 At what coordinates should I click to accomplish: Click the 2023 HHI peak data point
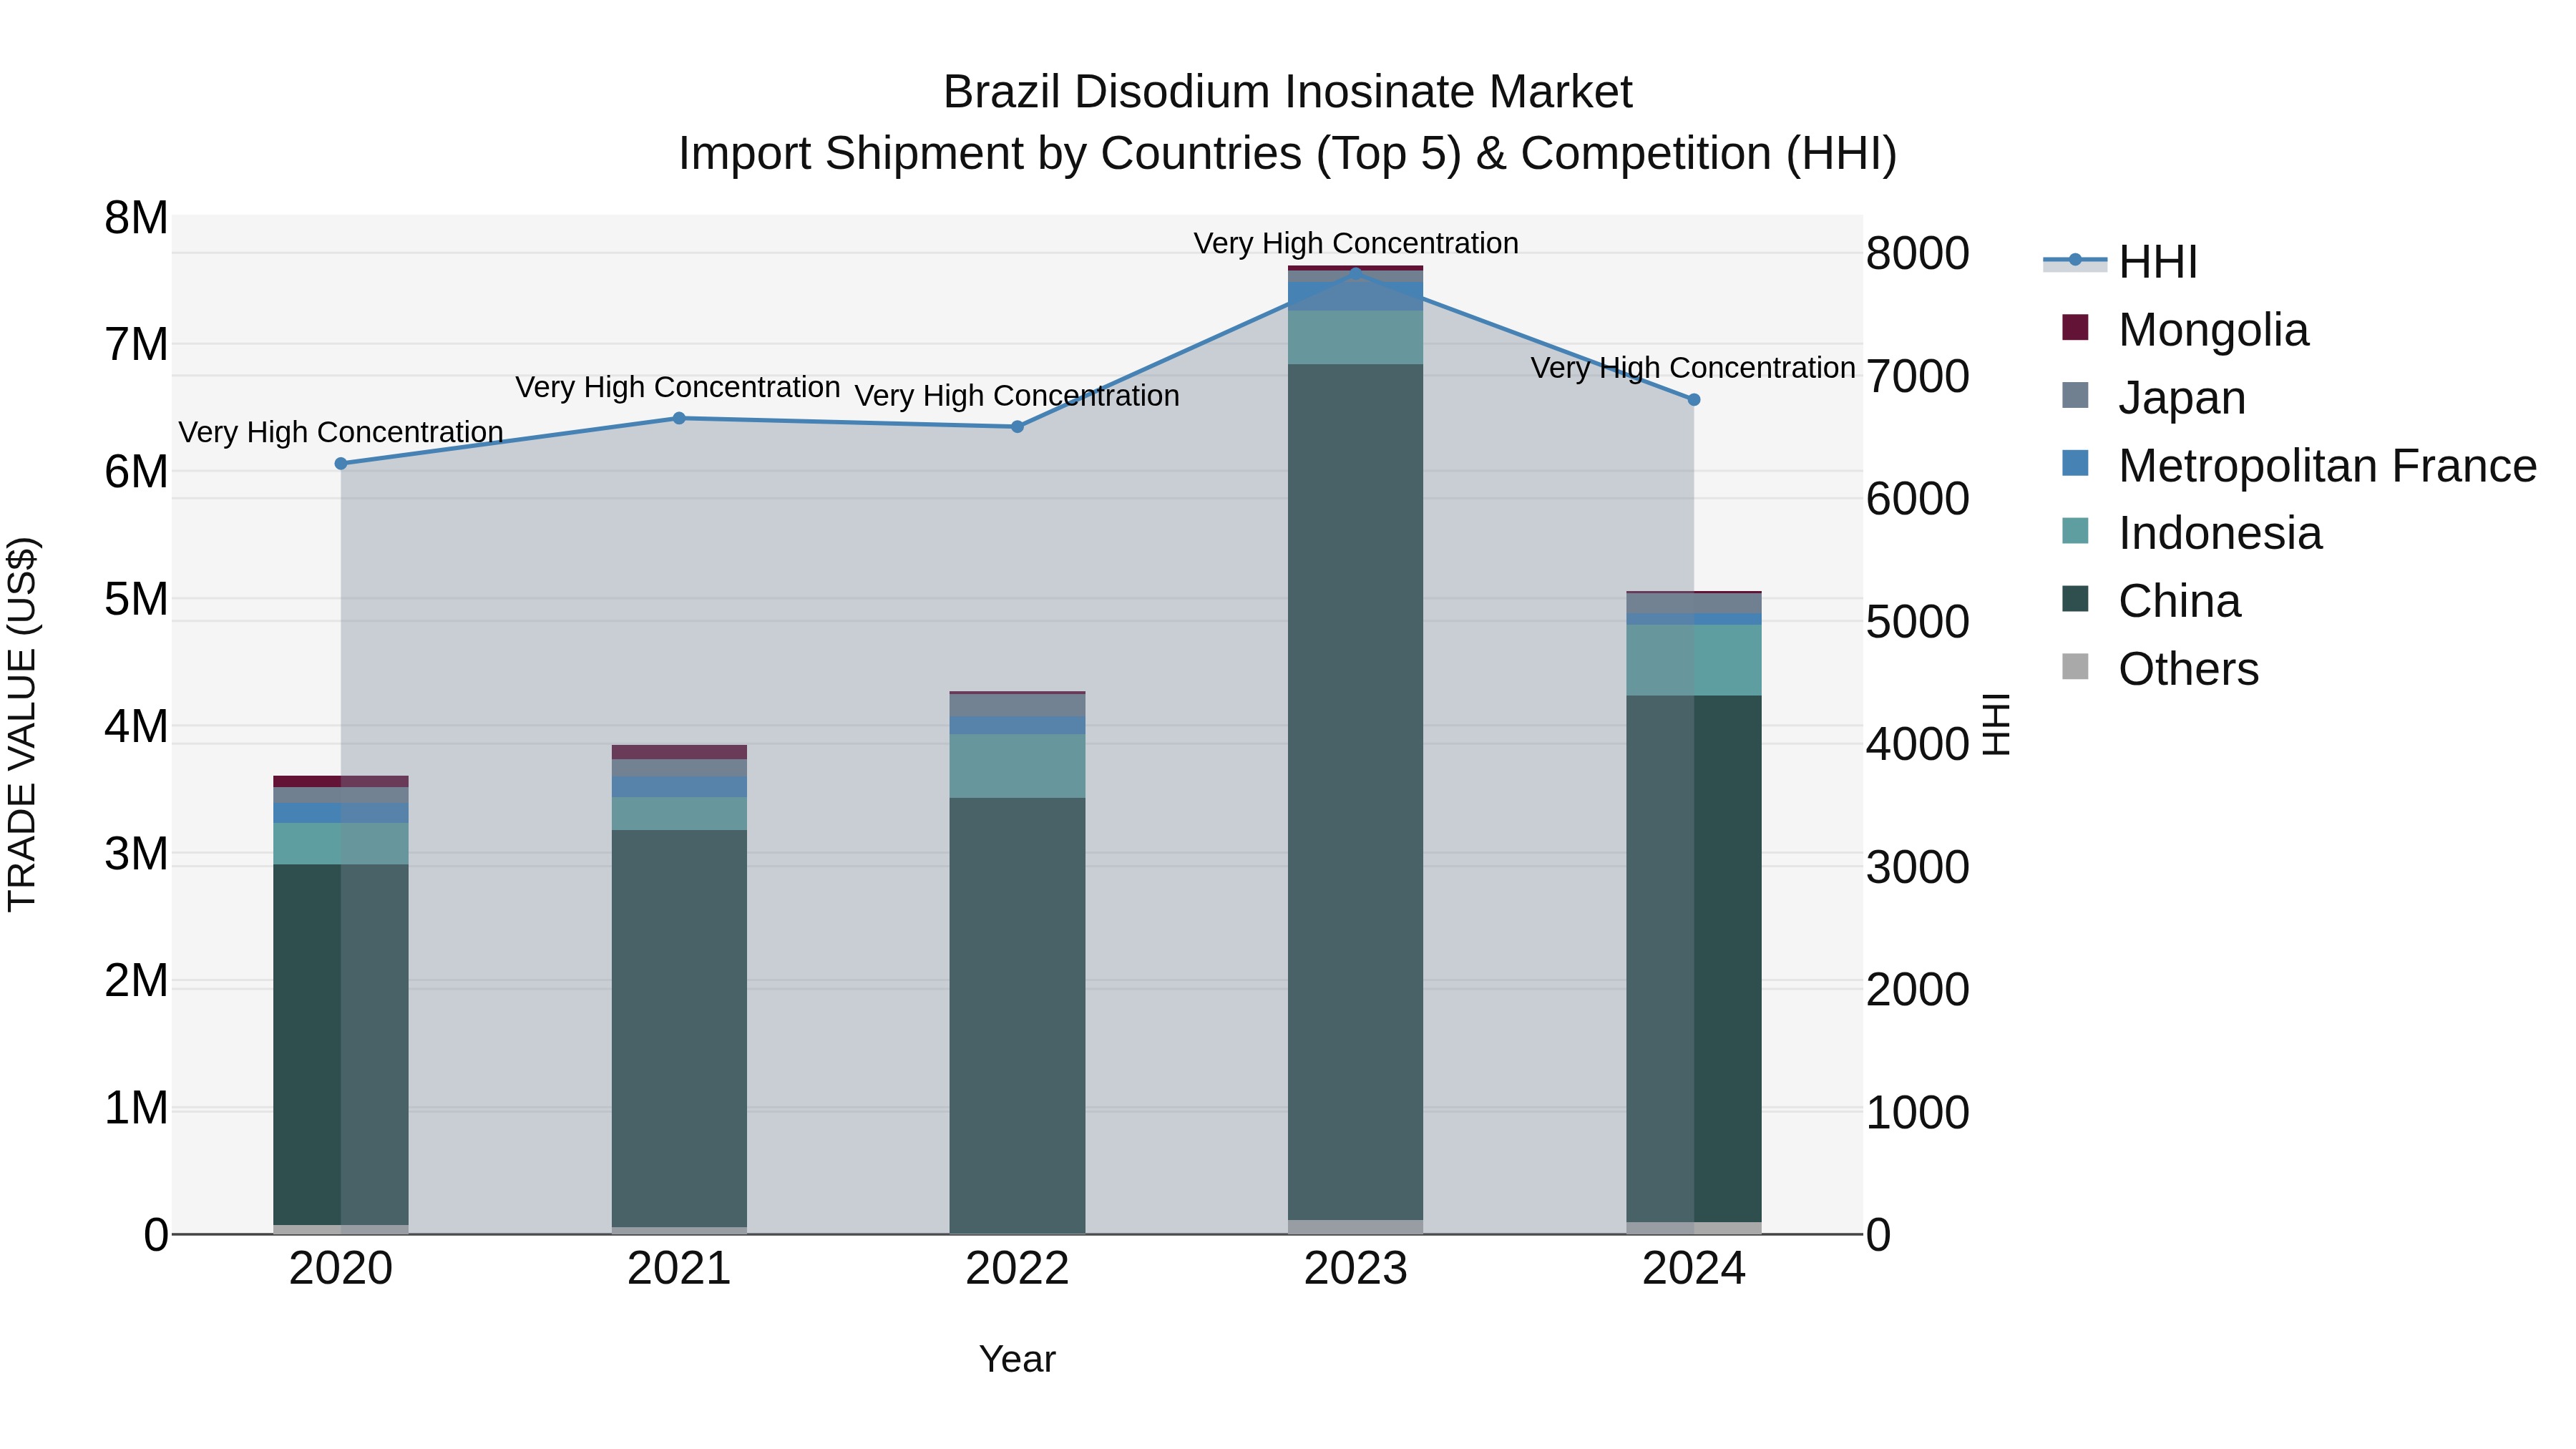point(1356,273)
